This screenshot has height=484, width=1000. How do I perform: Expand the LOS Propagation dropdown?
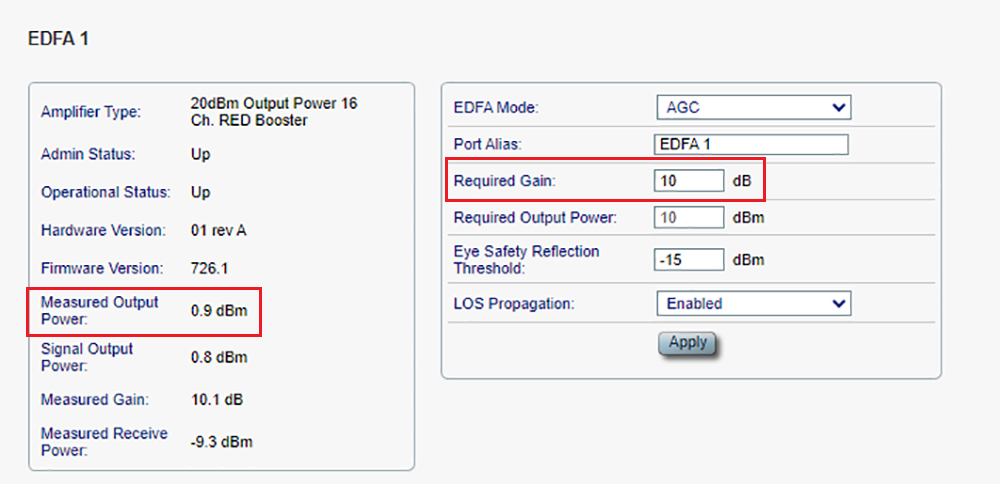click(x=752, y=303)
